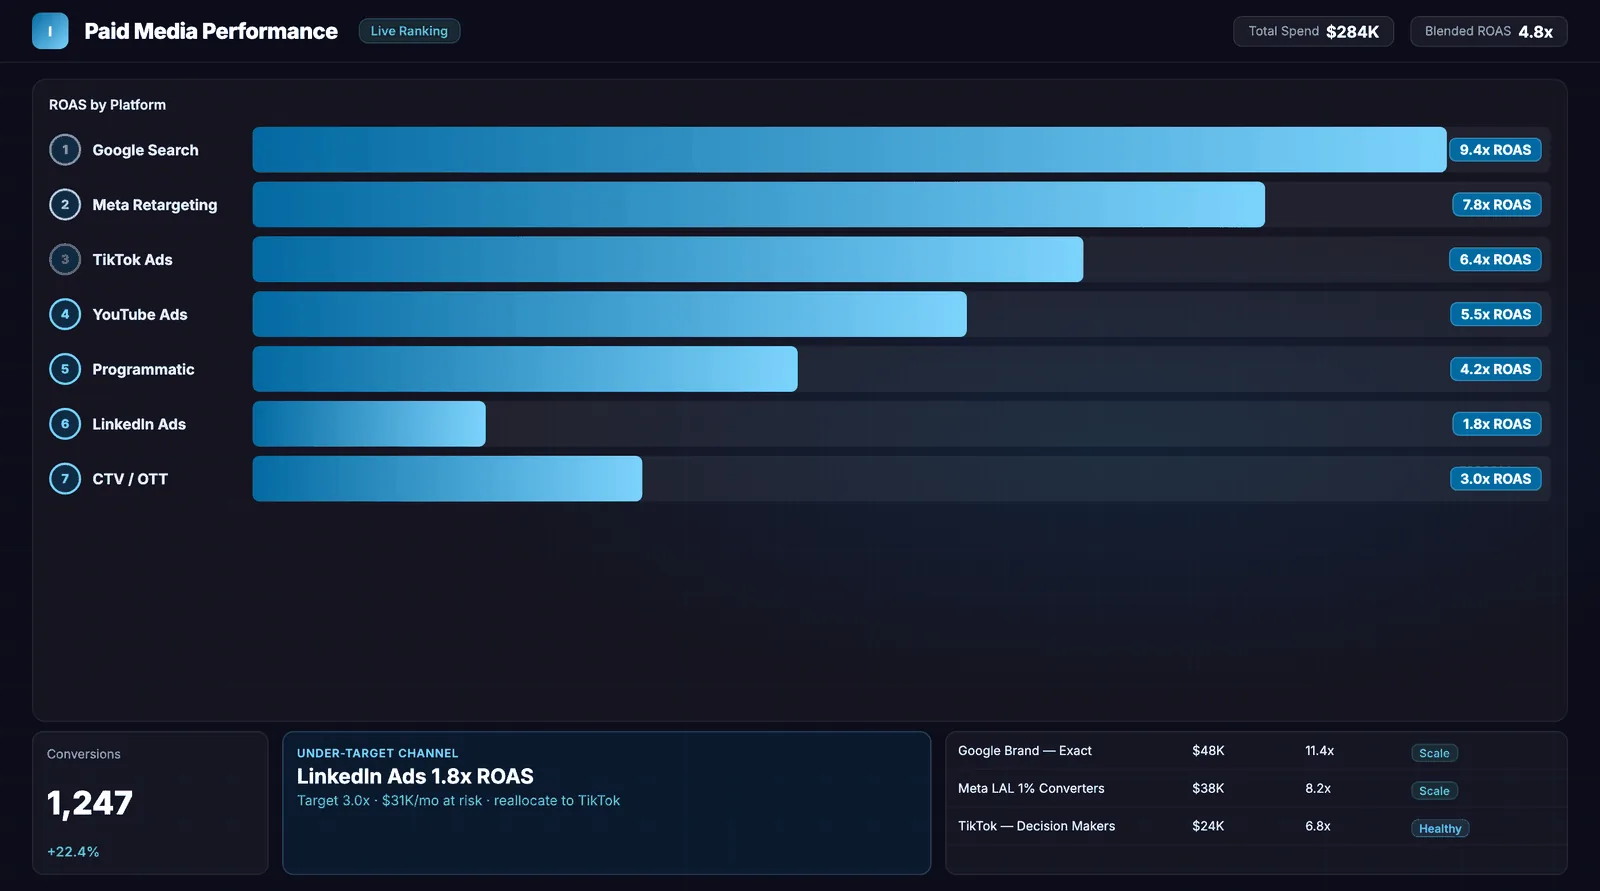Click the 1.8x ROAS badge

[1496, 424]
